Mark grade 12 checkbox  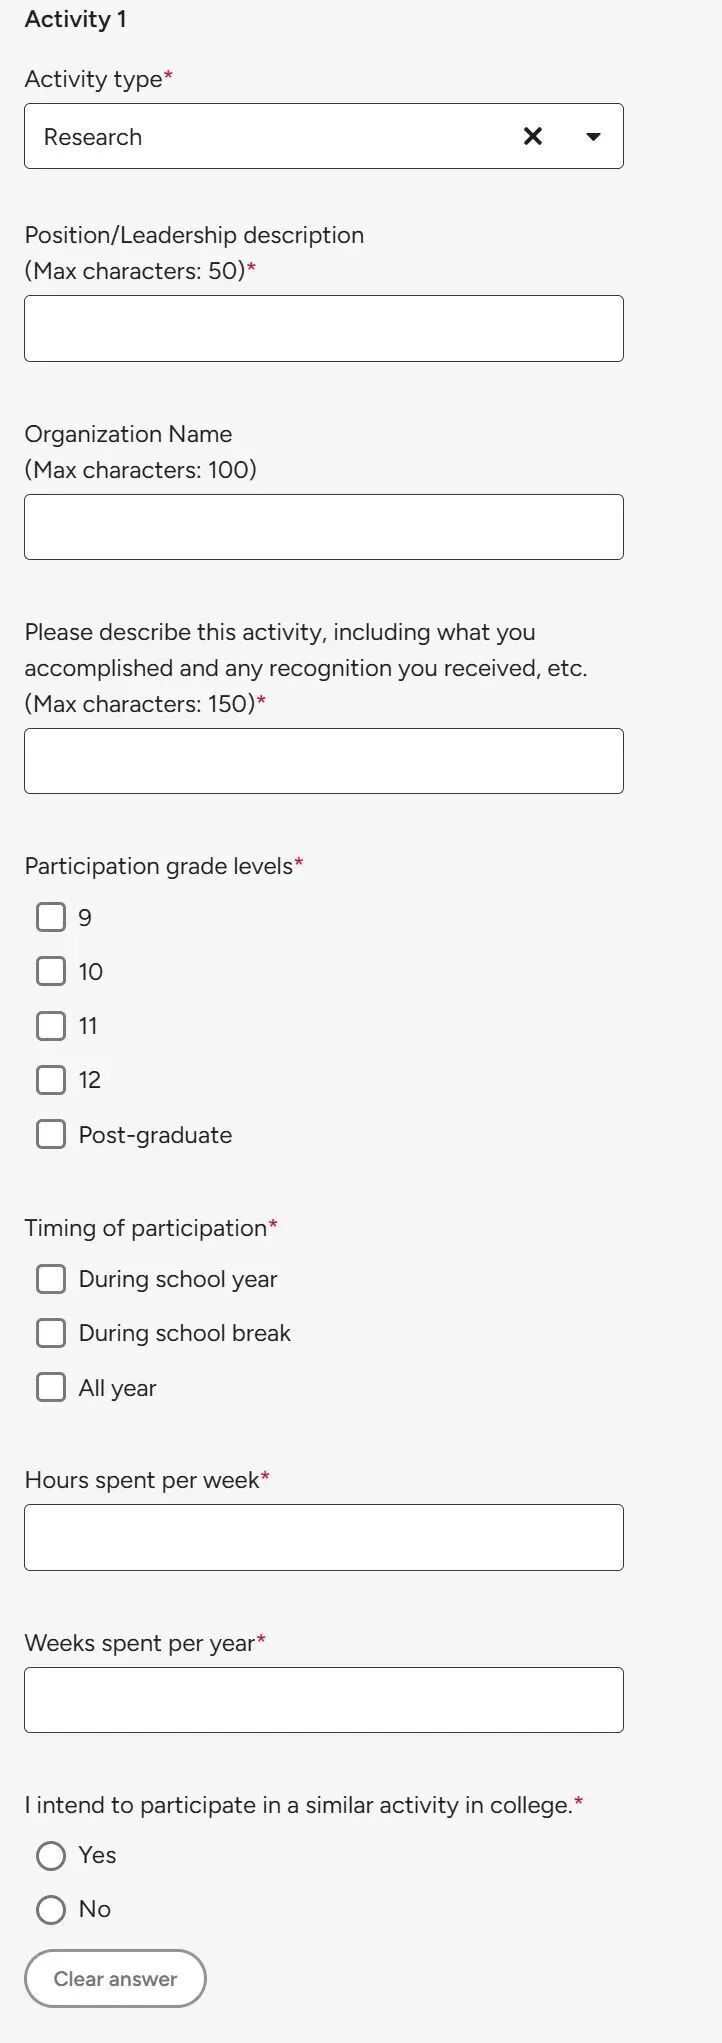tap(51, 1079)
